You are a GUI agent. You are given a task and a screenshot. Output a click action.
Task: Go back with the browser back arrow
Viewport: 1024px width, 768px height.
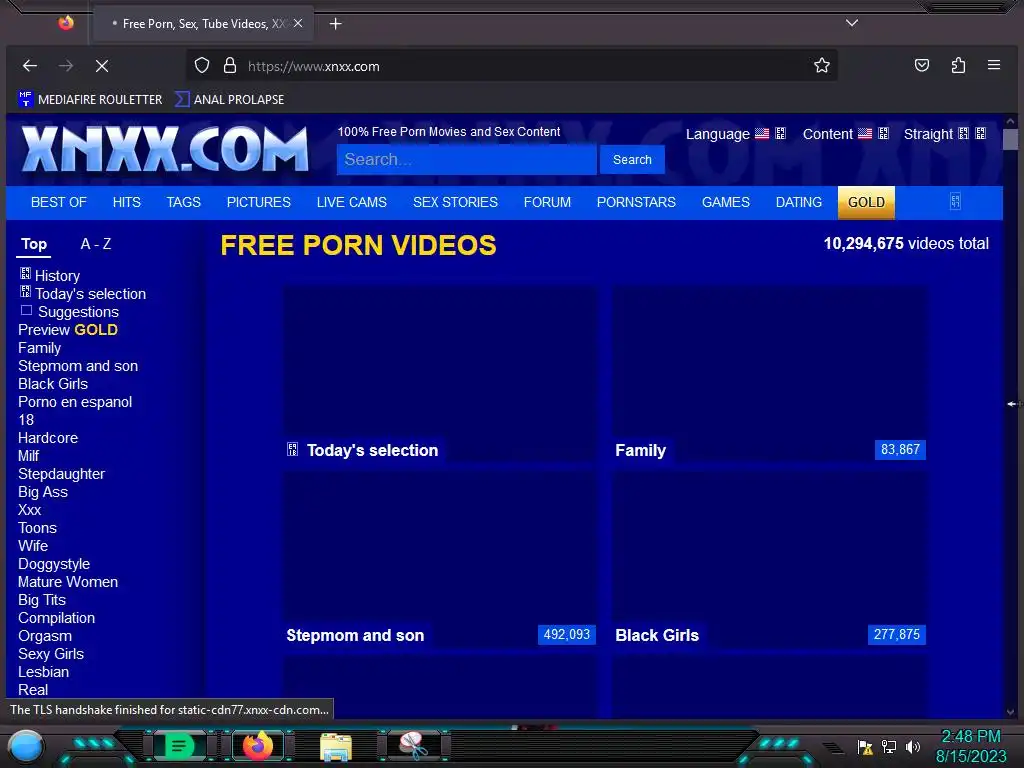pos(29,65)
